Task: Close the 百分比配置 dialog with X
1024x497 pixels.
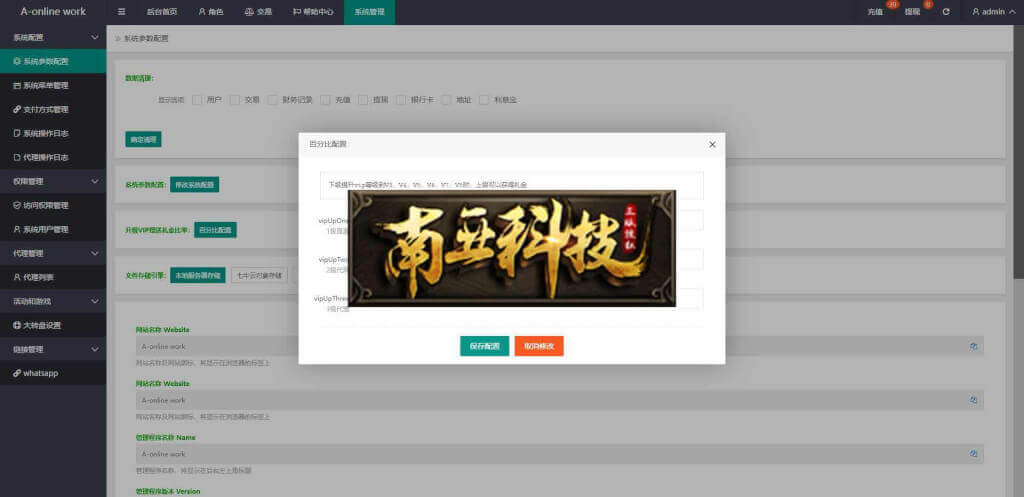Action: (x=712, y=144)
